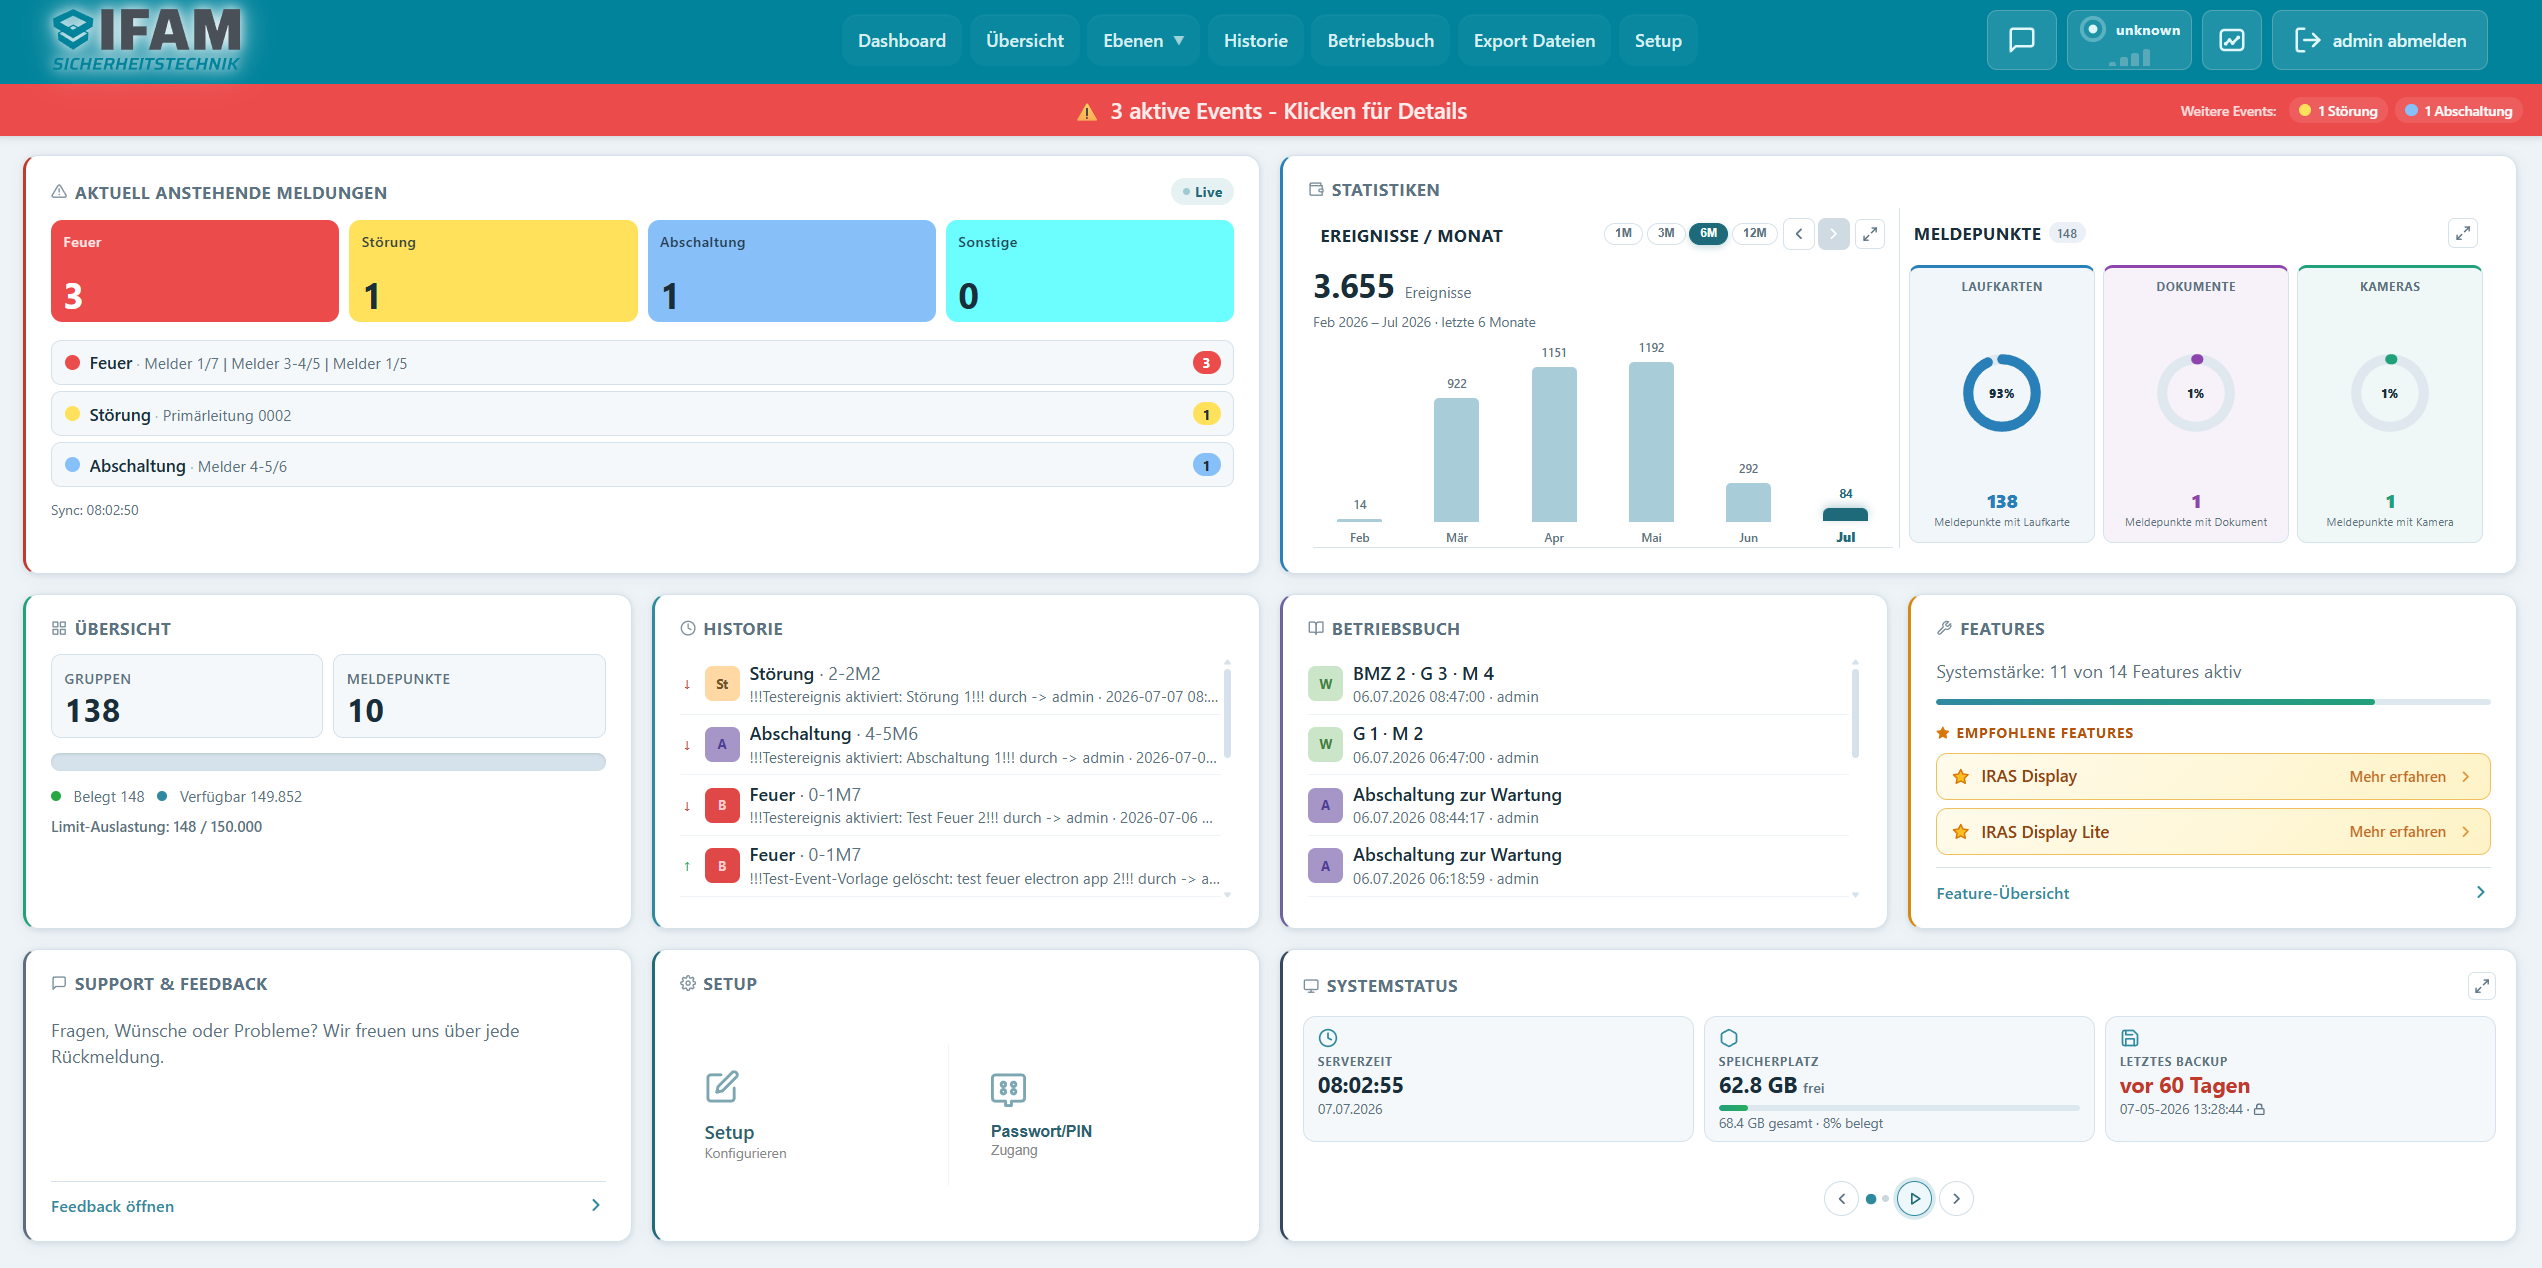Expand the Feuer alarm list row

pyautogui.click(x=642, y=363)
